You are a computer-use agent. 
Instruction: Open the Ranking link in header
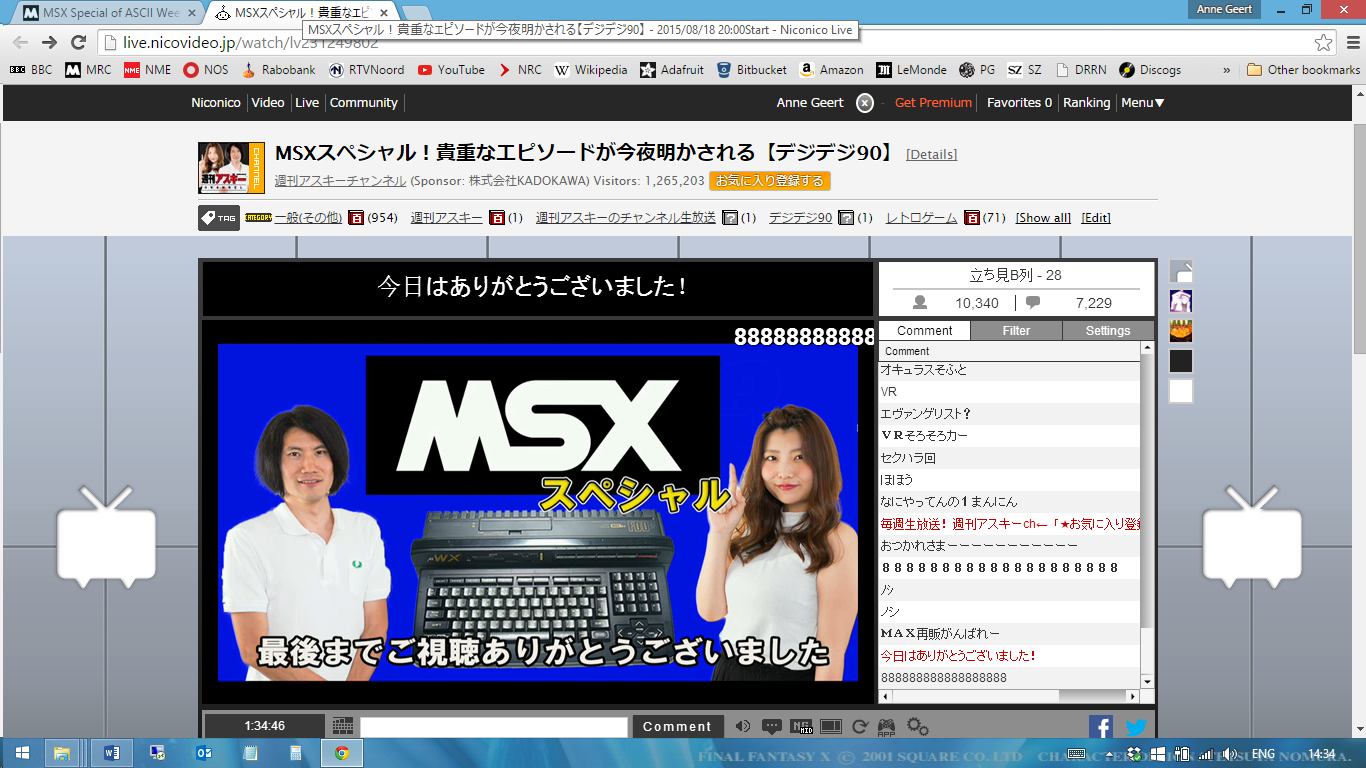coord(1086,103)
